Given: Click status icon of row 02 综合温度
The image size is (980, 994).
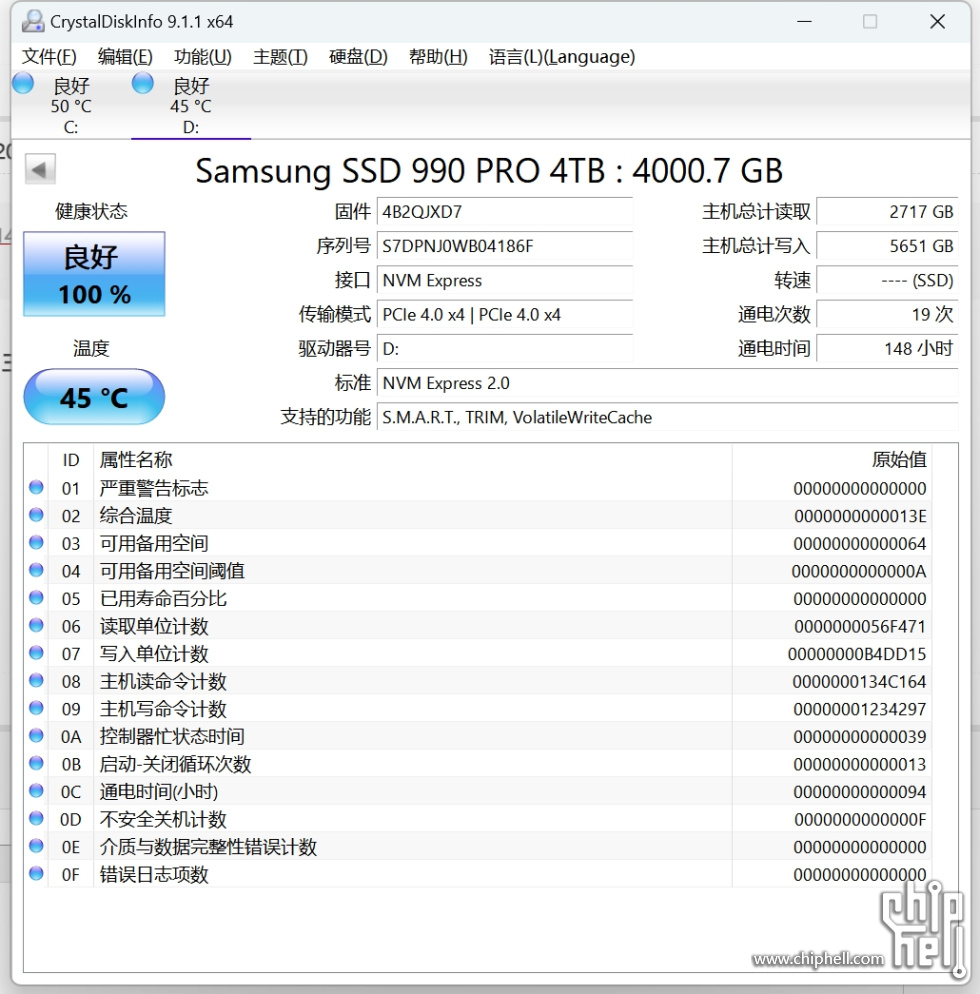Looking at the screenshot, I should click(37, 515).
